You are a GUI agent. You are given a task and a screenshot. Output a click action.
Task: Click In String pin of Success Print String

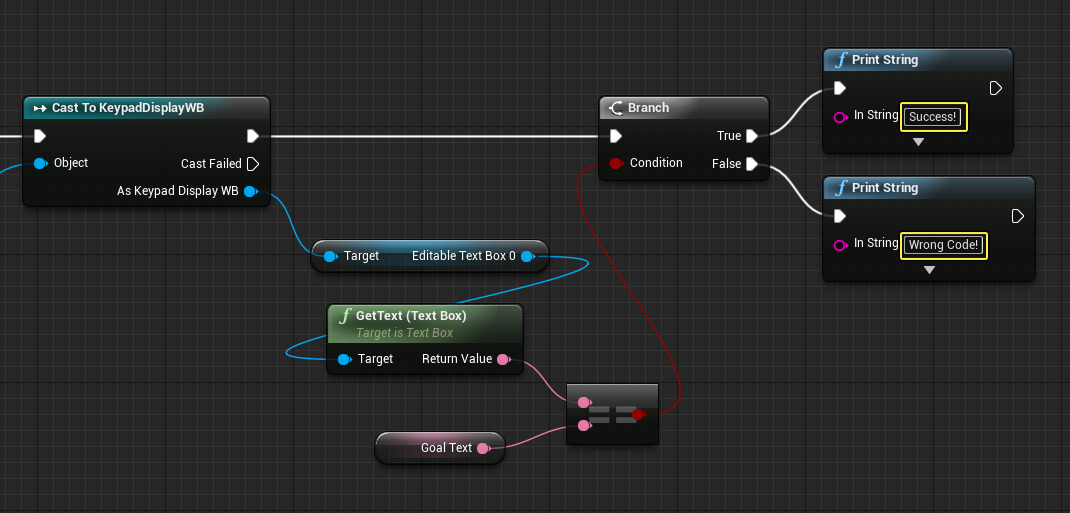(x=841, y=117)
